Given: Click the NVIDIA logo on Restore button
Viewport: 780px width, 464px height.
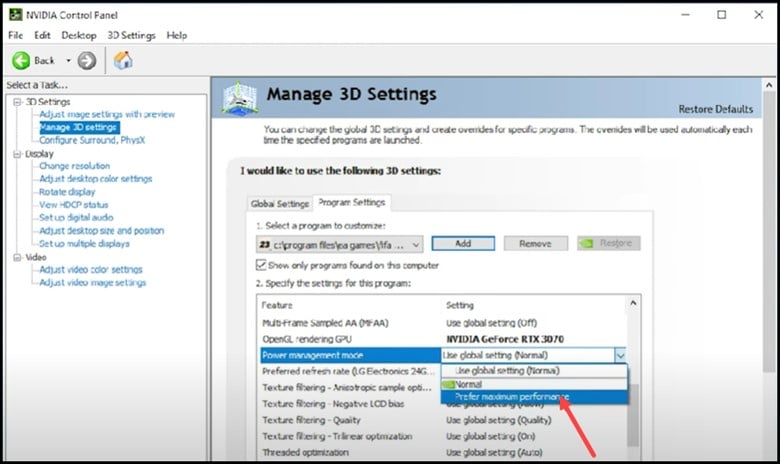Looking at the screenshot, I should click(592, 243).
